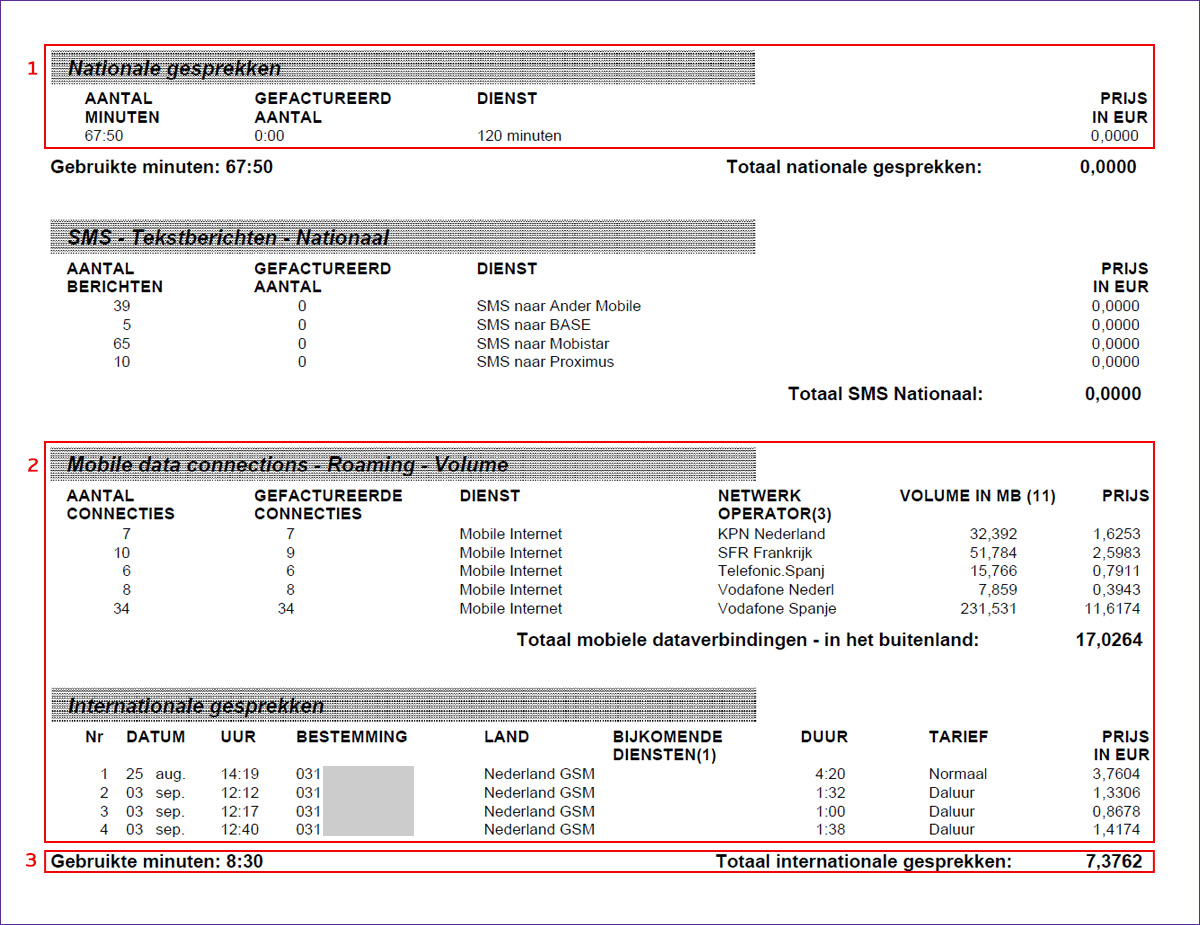Click the 7,3762 international calls total
This screenshot has width=1200, height=925.
click(x=1113, y=861)
